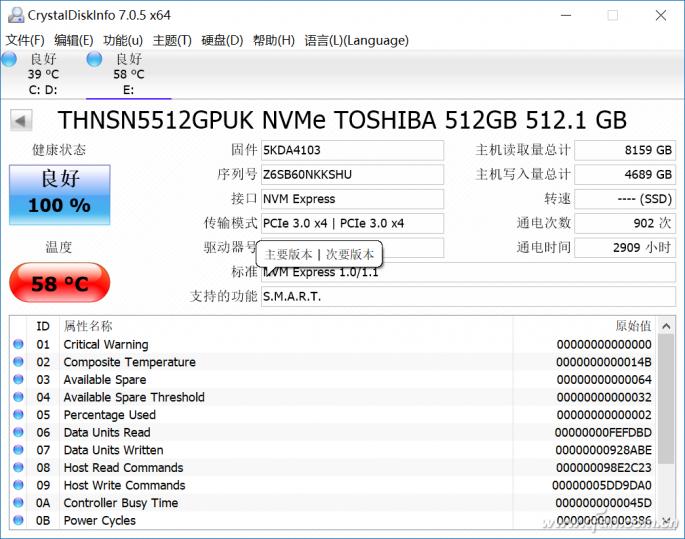Click the raw value 00000000FEFDBD
Viewport: 685px width, 539px height.
(603, 432)
